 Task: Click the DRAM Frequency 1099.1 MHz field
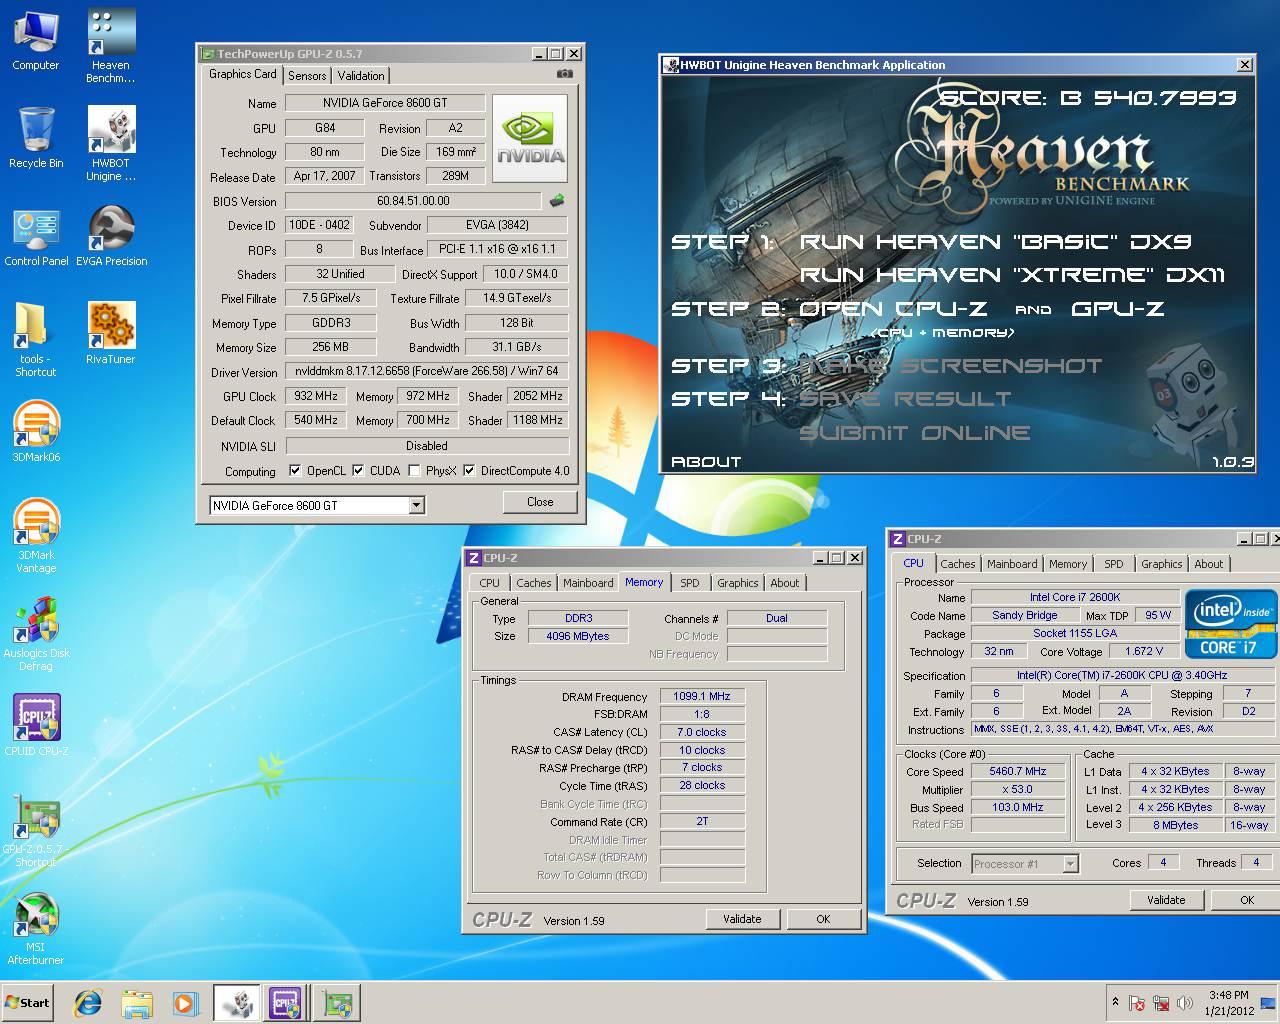702,696
